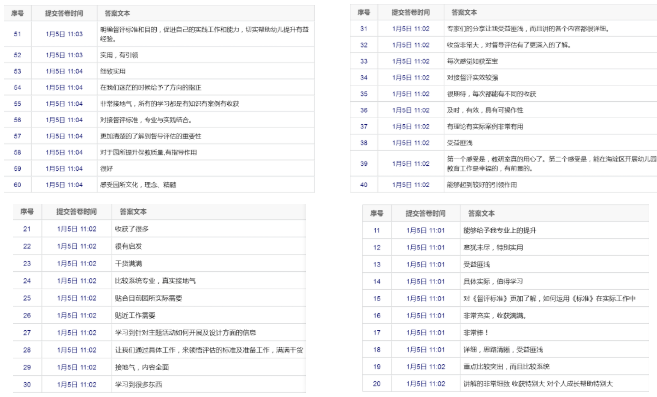Select the answer text in row 31
657x397 pixels.
point(528,29)
